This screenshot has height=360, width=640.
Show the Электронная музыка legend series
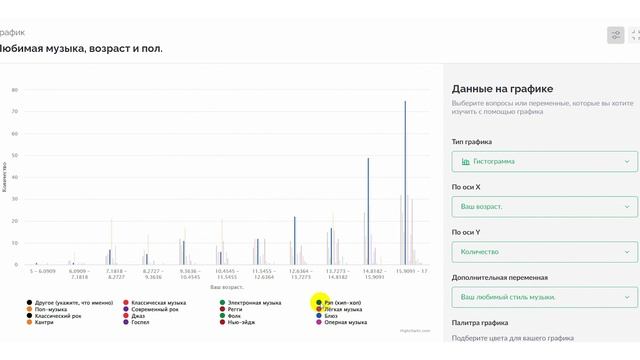[250, 303]
